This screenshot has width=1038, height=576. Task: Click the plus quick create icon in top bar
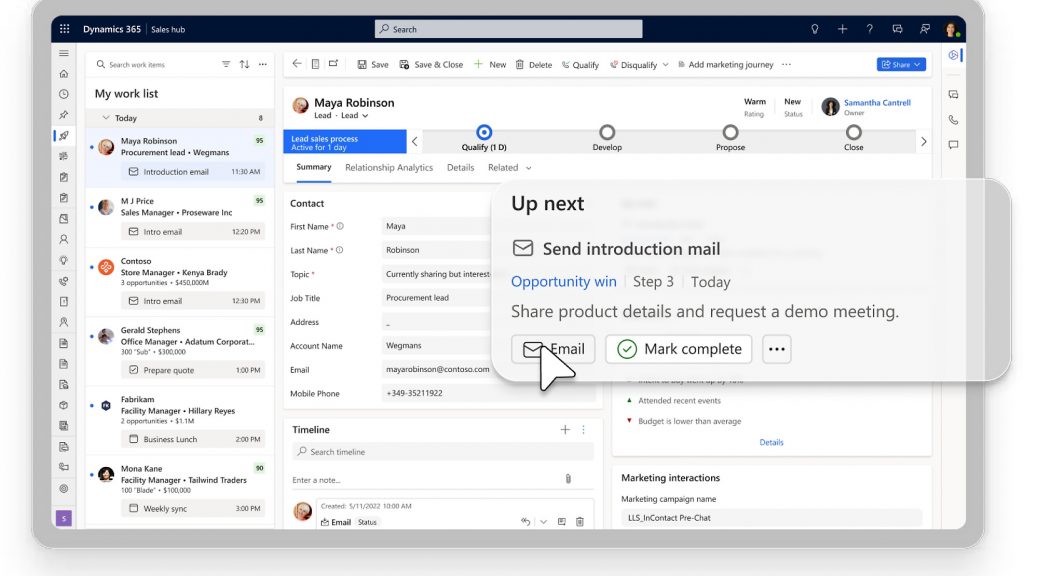tap(842, 29)
